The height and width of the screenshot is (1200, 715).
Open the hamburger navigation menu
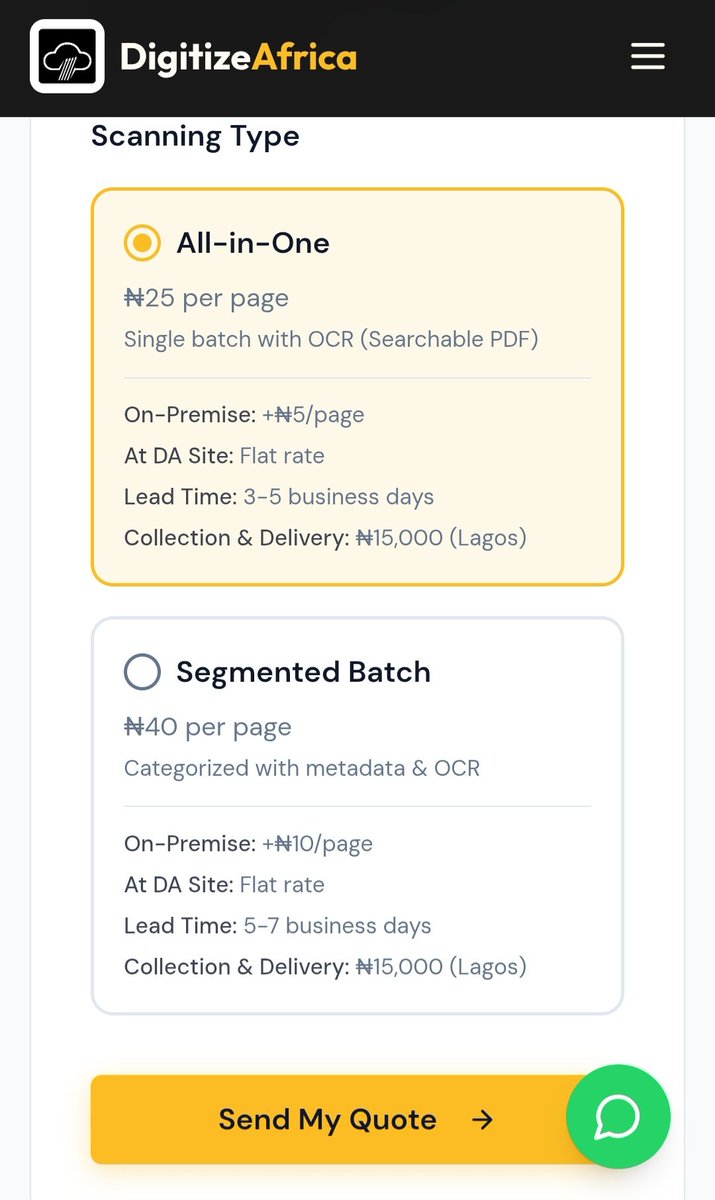point(647,56)
